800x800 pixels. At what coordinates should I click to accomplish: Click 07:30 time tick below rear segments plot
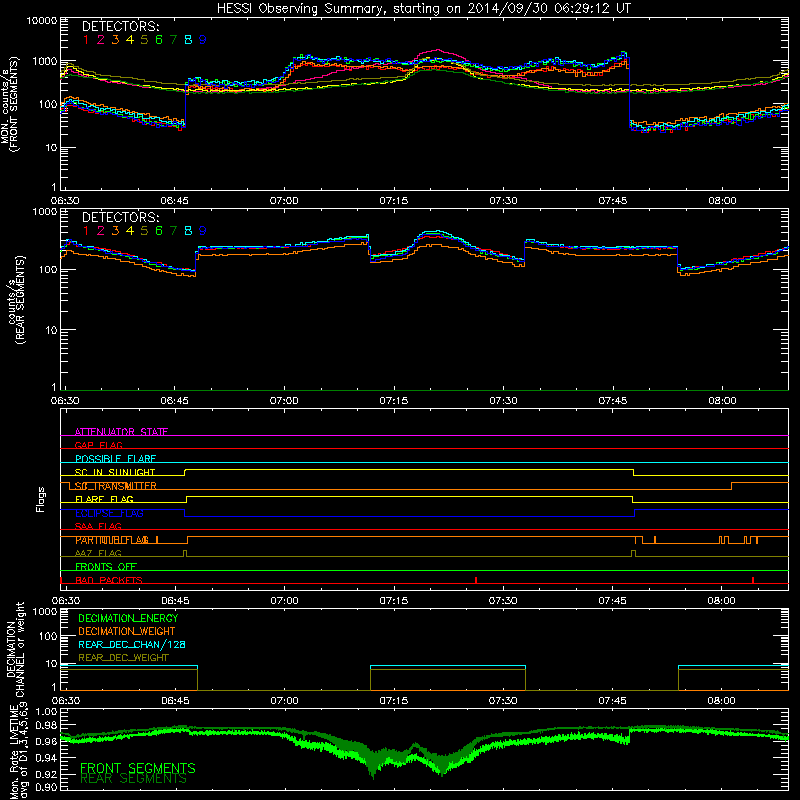coord(503,401)
